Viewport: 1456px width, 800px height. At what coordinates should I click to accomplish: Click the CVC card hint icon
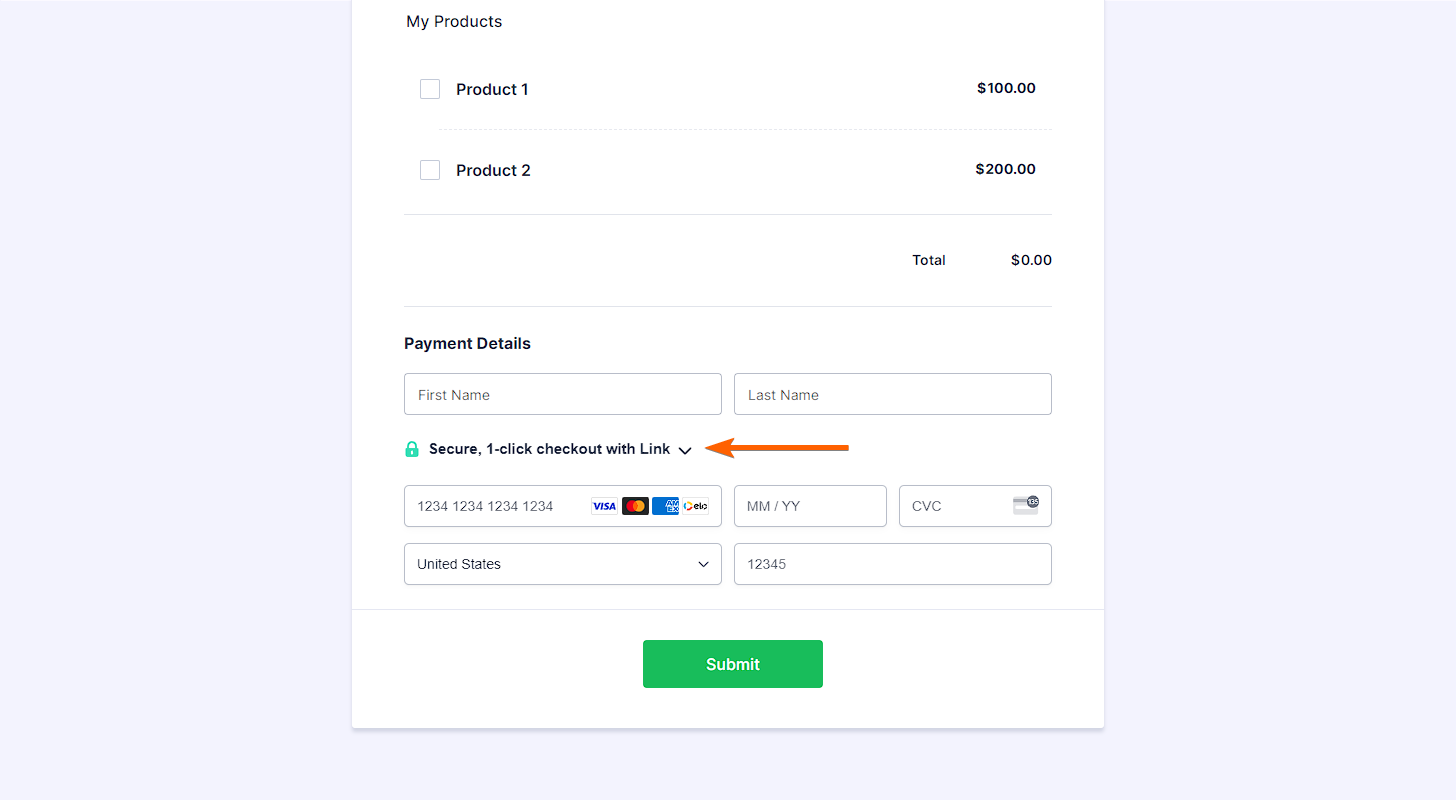1026,505
